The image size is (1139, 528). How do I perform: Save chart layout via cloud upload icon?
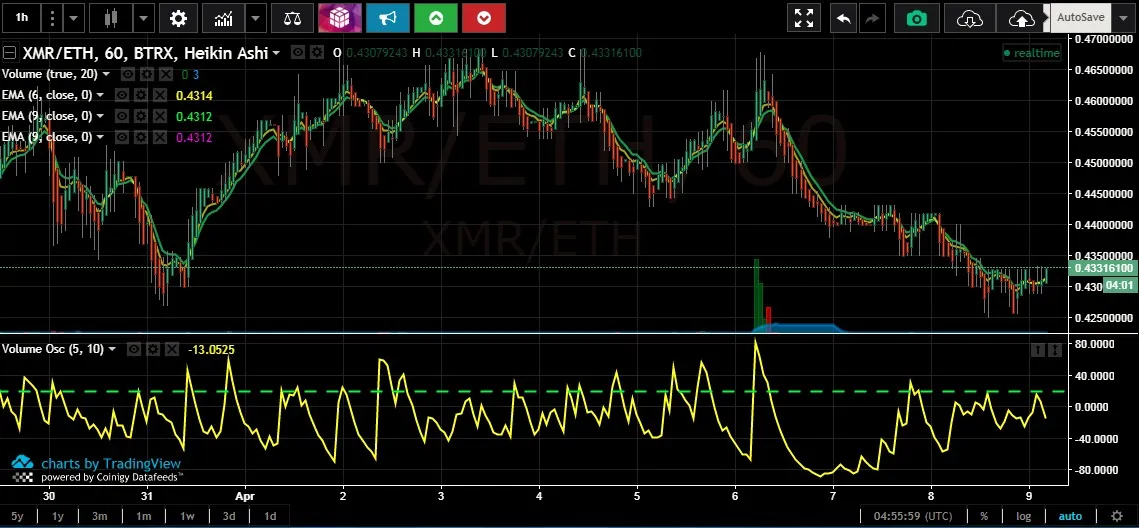pos(1022,18)
